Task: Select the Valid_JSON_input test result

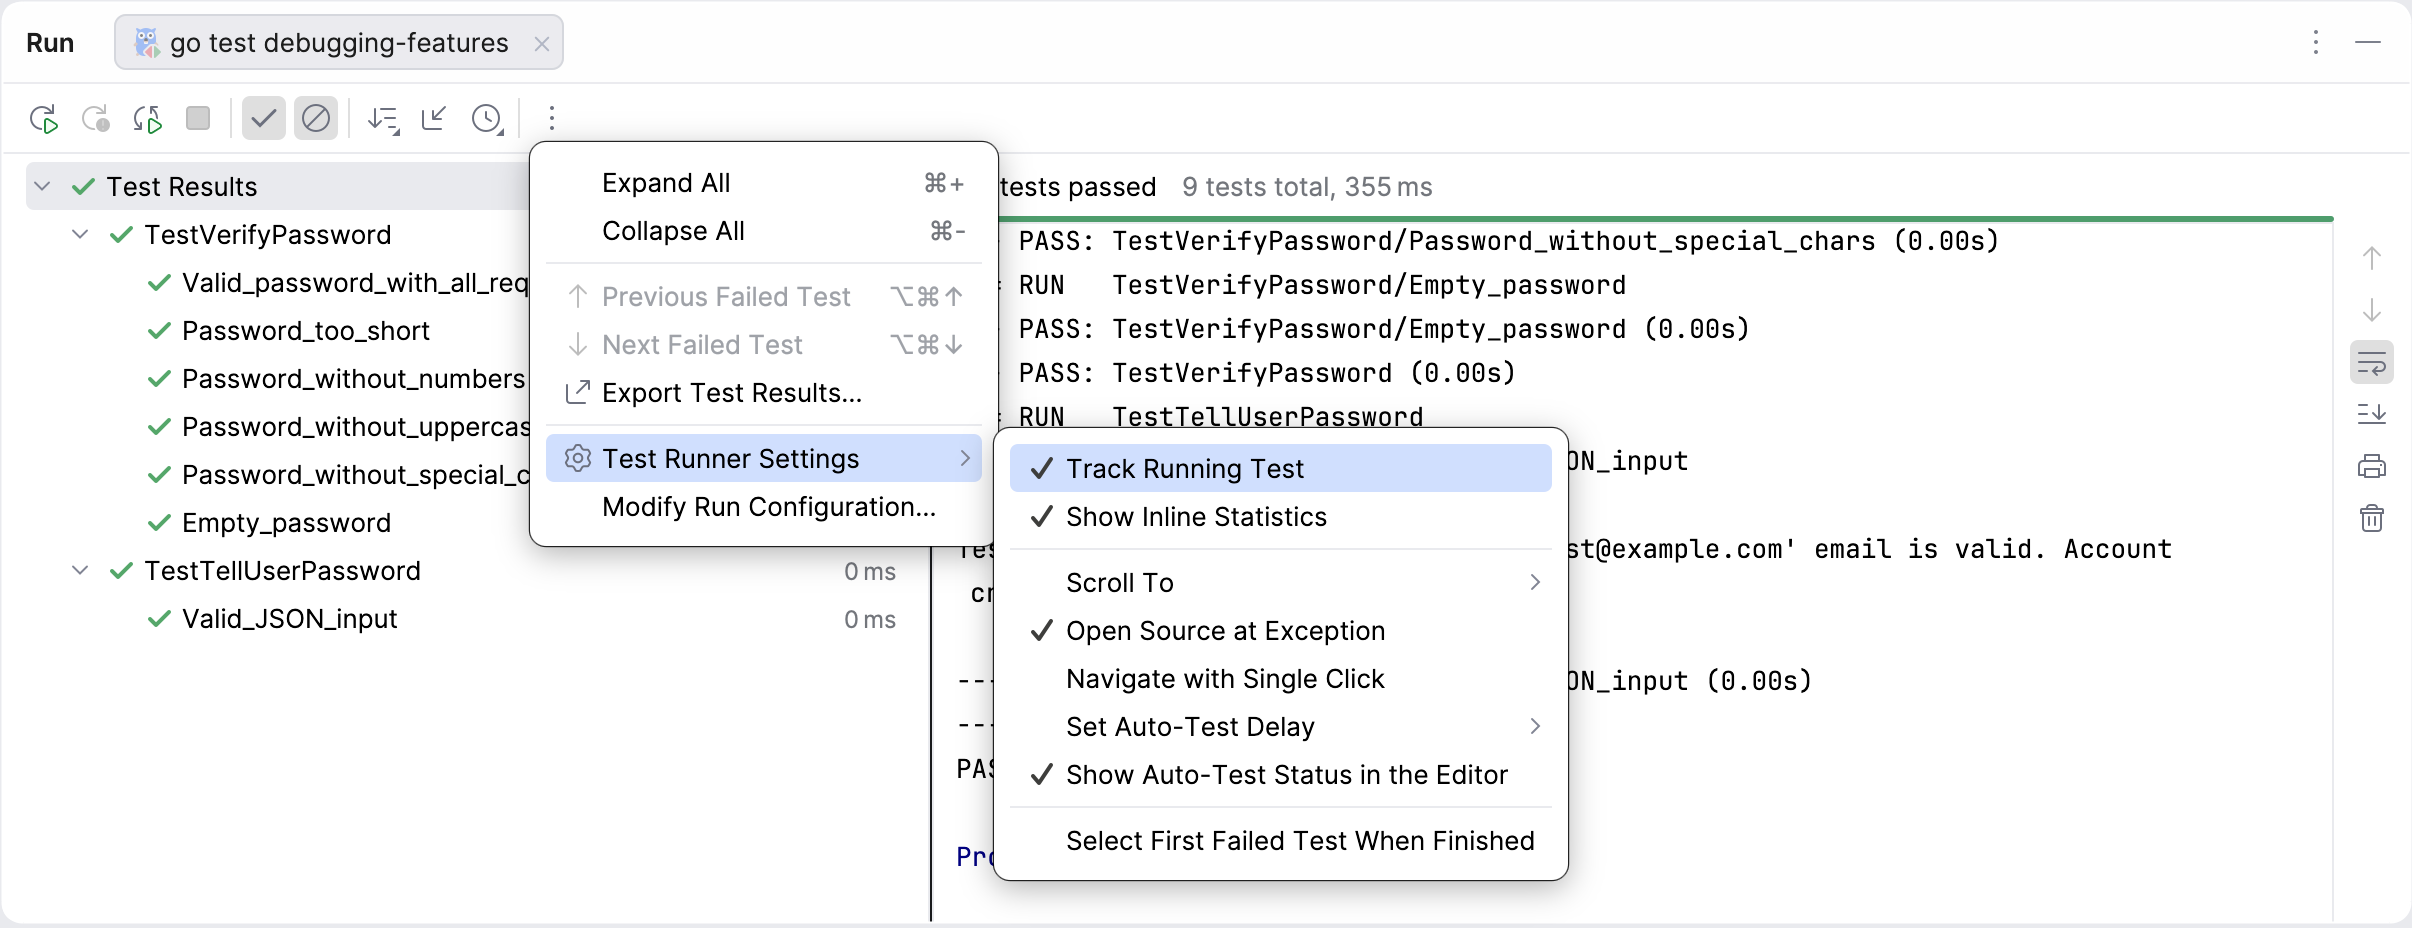Action: pos(288,619)
